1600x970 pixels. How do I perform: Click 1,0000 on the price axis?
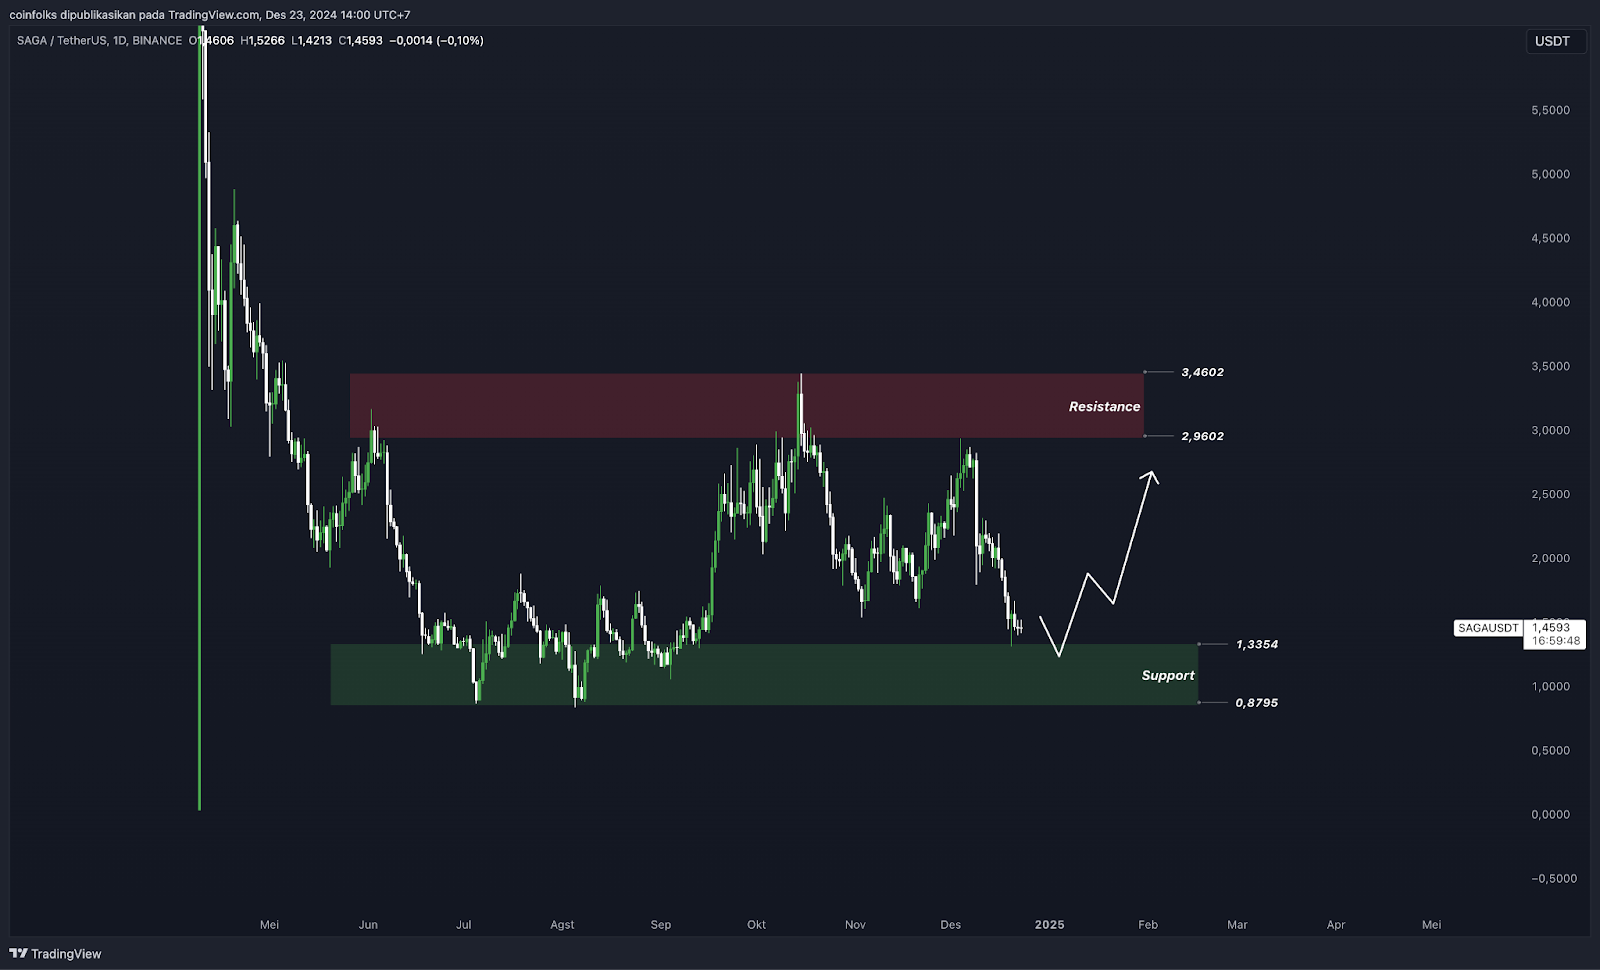tap(1550, 686)
